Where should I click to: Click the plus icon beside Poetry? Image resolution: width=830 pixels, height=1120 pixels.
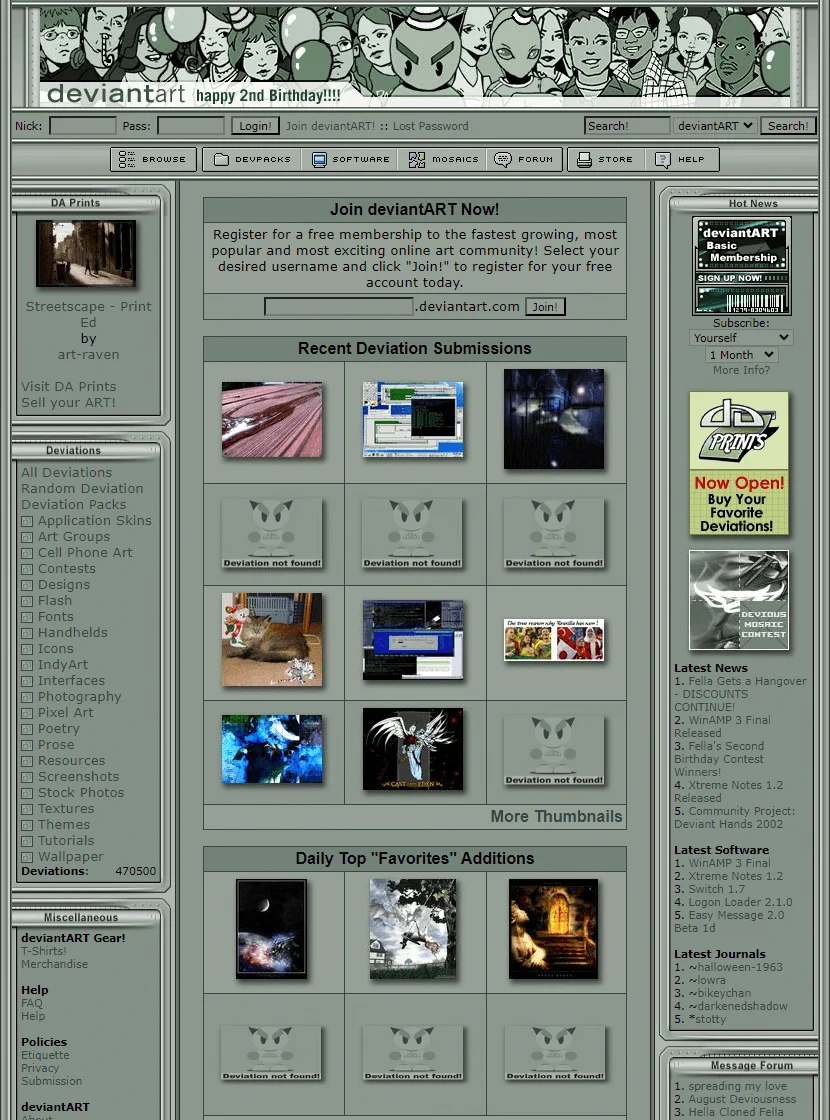click(x=27, y=729)
